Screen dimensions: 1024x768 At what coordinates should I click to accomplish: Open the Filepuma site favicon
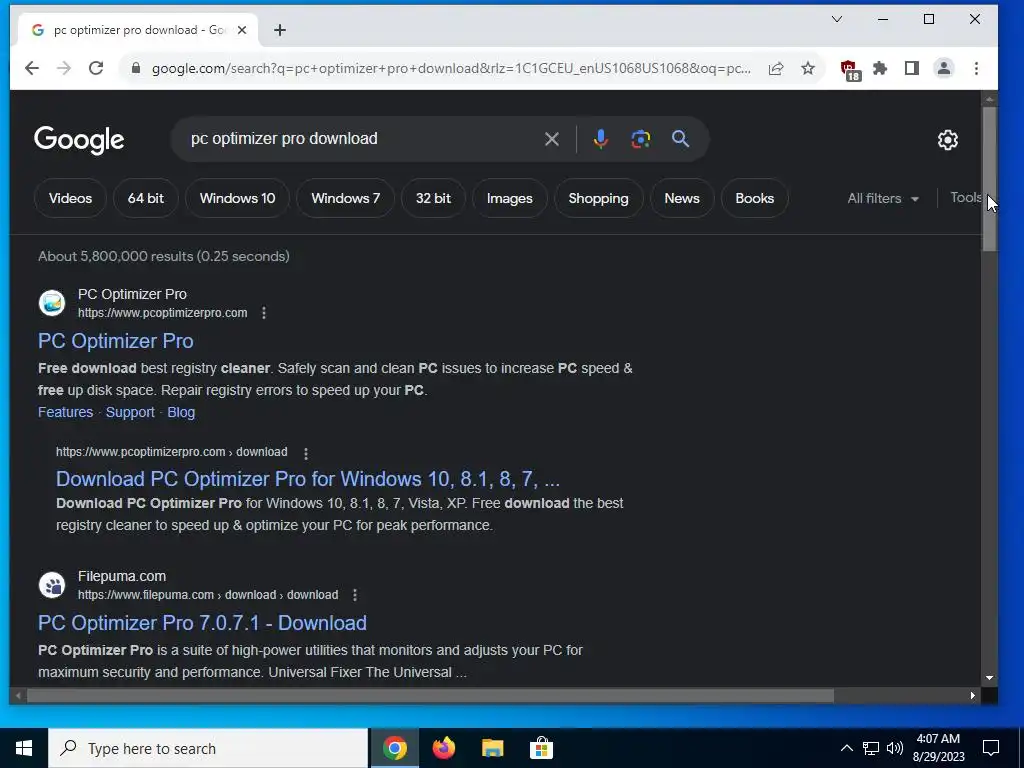[52, 585]
